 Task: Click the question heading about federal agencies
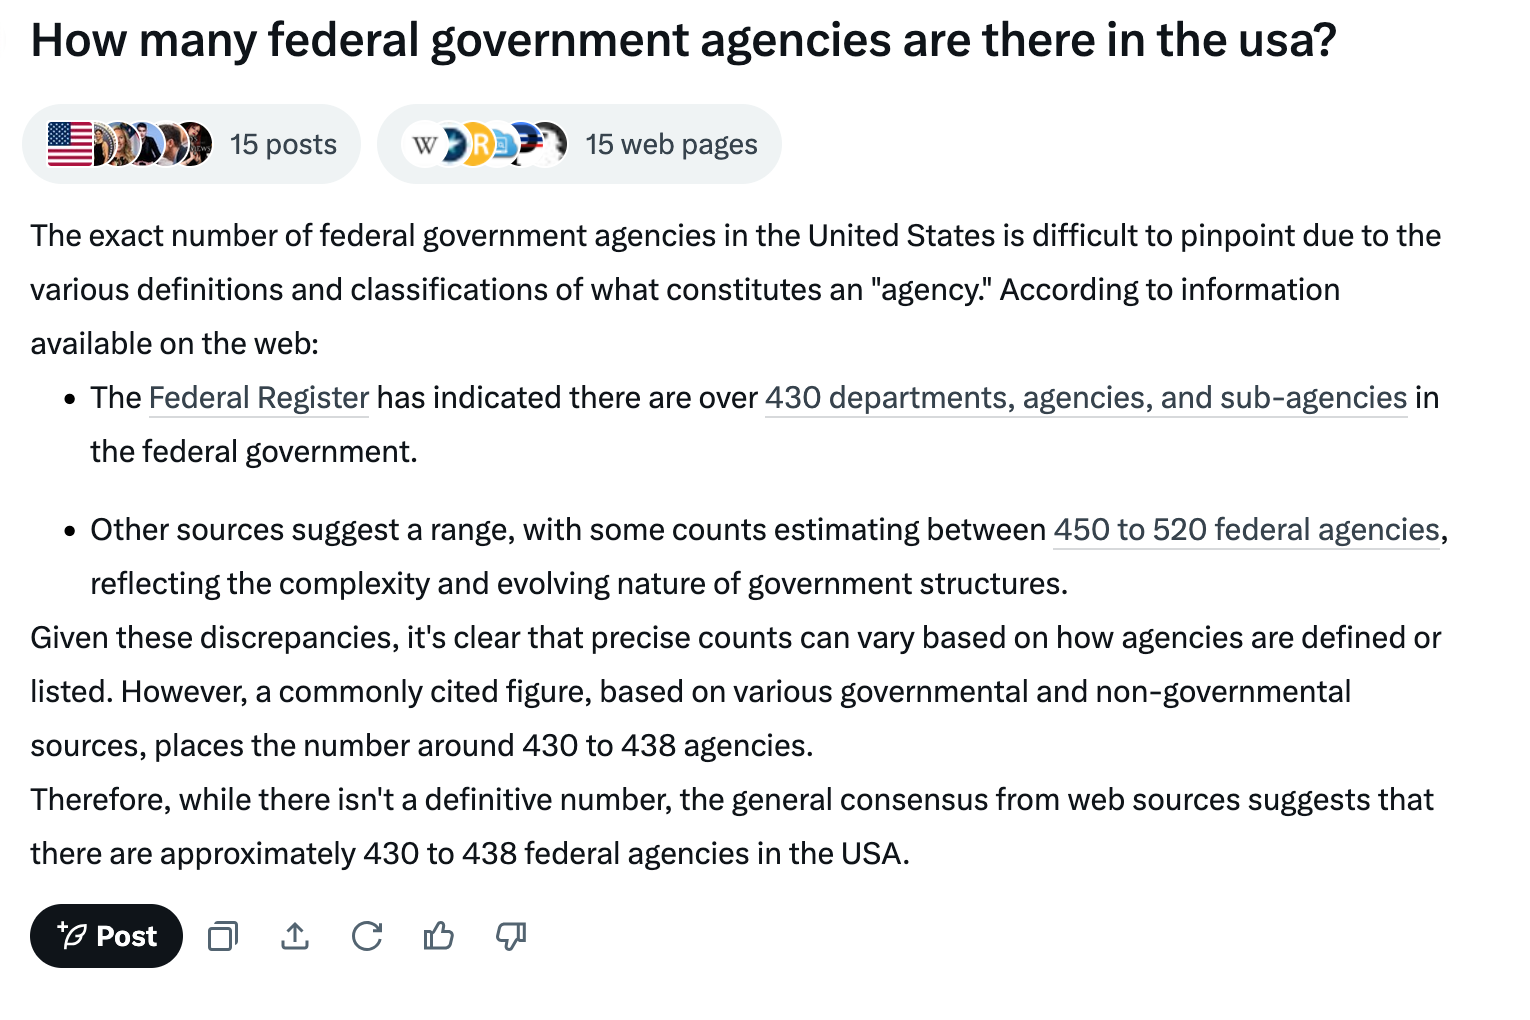[x=683, y=41]
